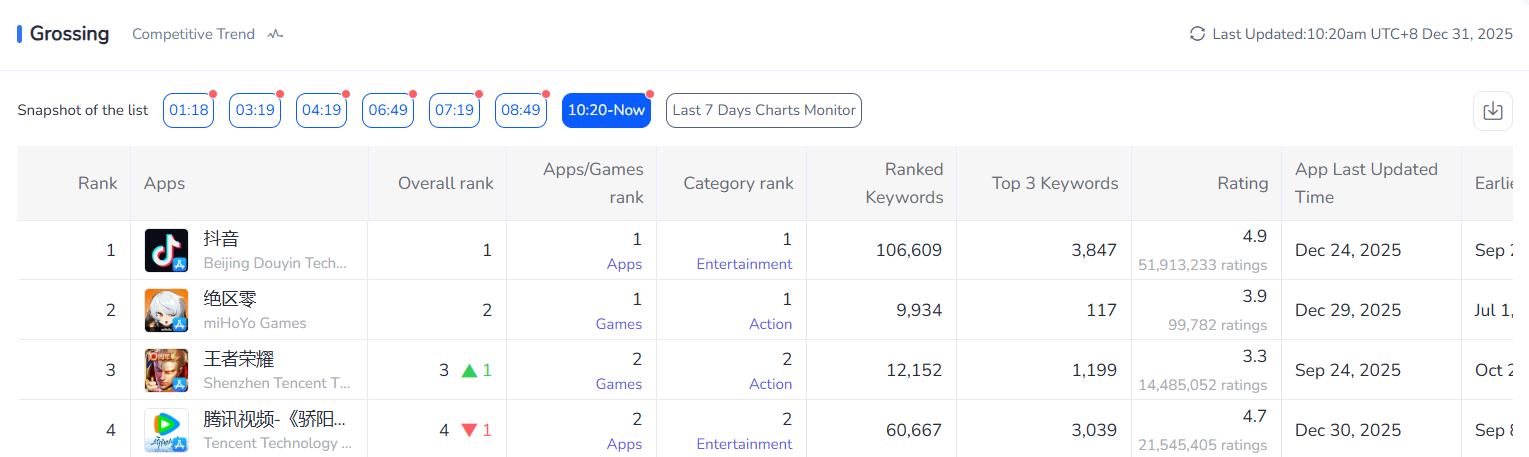Click the 117 top keywords value
This screenshot has width=1529, height=457.
pyautogui.click(x=1102, y=310)
